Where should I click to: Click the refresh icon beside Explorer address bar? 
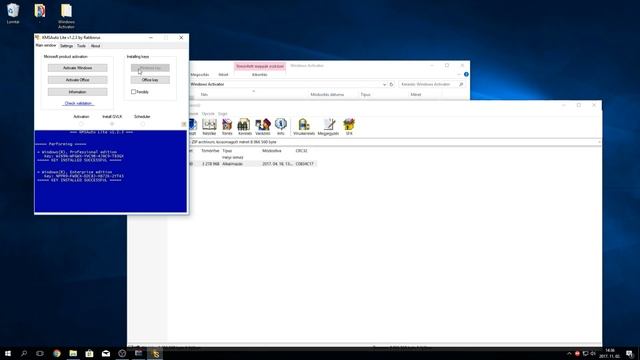point(391,84)
